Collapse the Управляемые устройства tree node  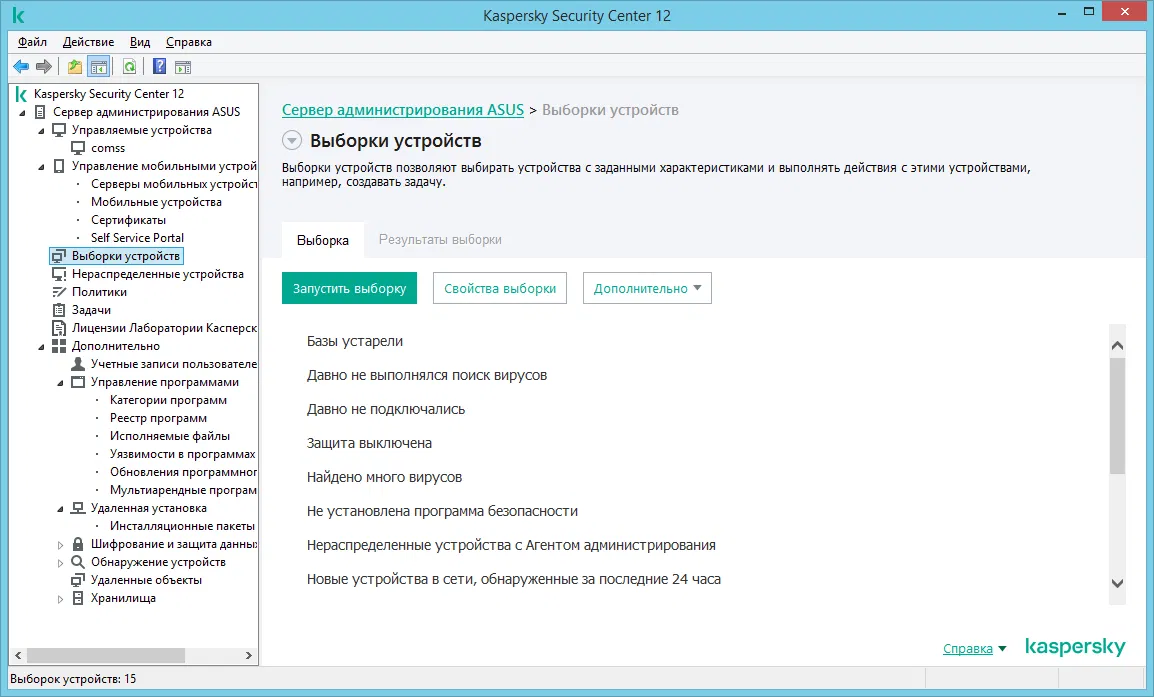pyautogui.click(x=41, y=131)
